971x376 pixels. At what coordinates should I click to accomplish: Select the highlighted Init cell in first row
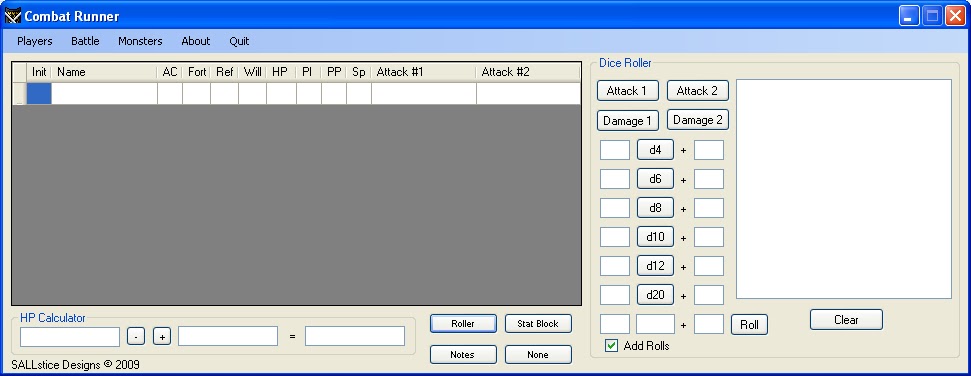(x=39, y=94)
